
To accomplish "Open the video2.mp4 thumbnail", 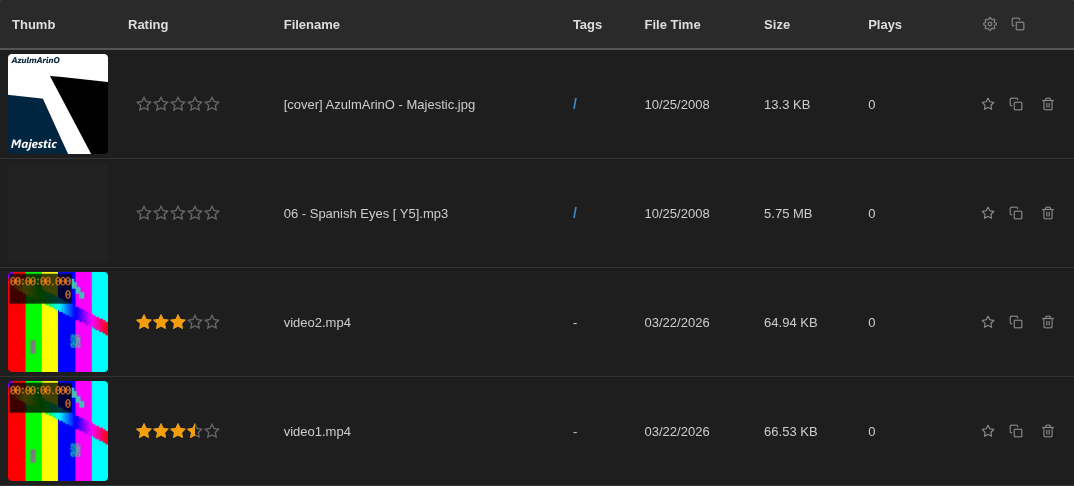I will coord(58,322).
